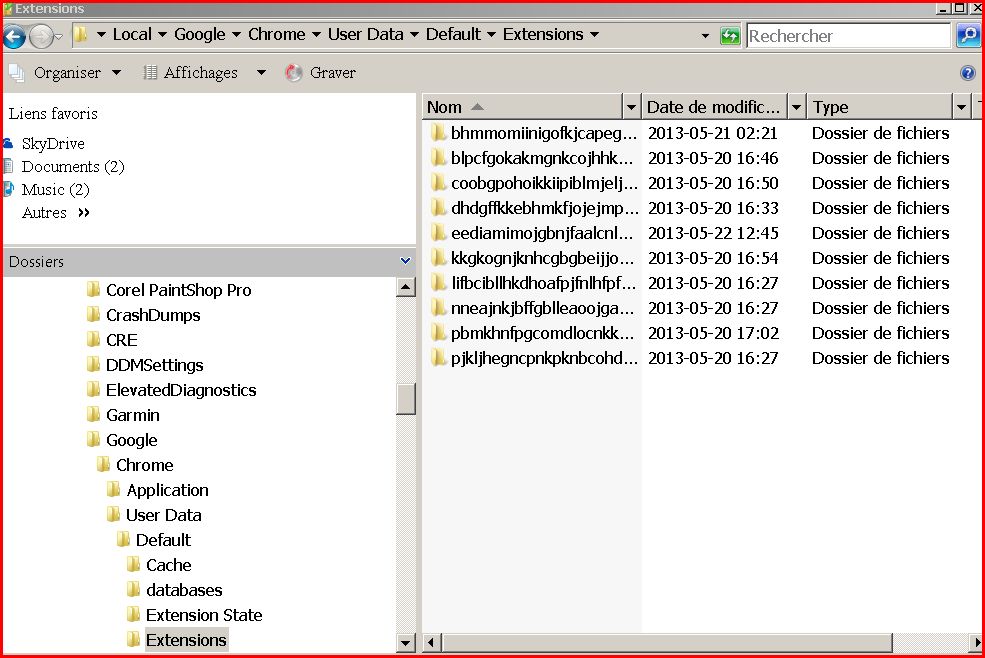
Task: Open the Affichages views dropdown arrow
Action: (x=261, y=73)
